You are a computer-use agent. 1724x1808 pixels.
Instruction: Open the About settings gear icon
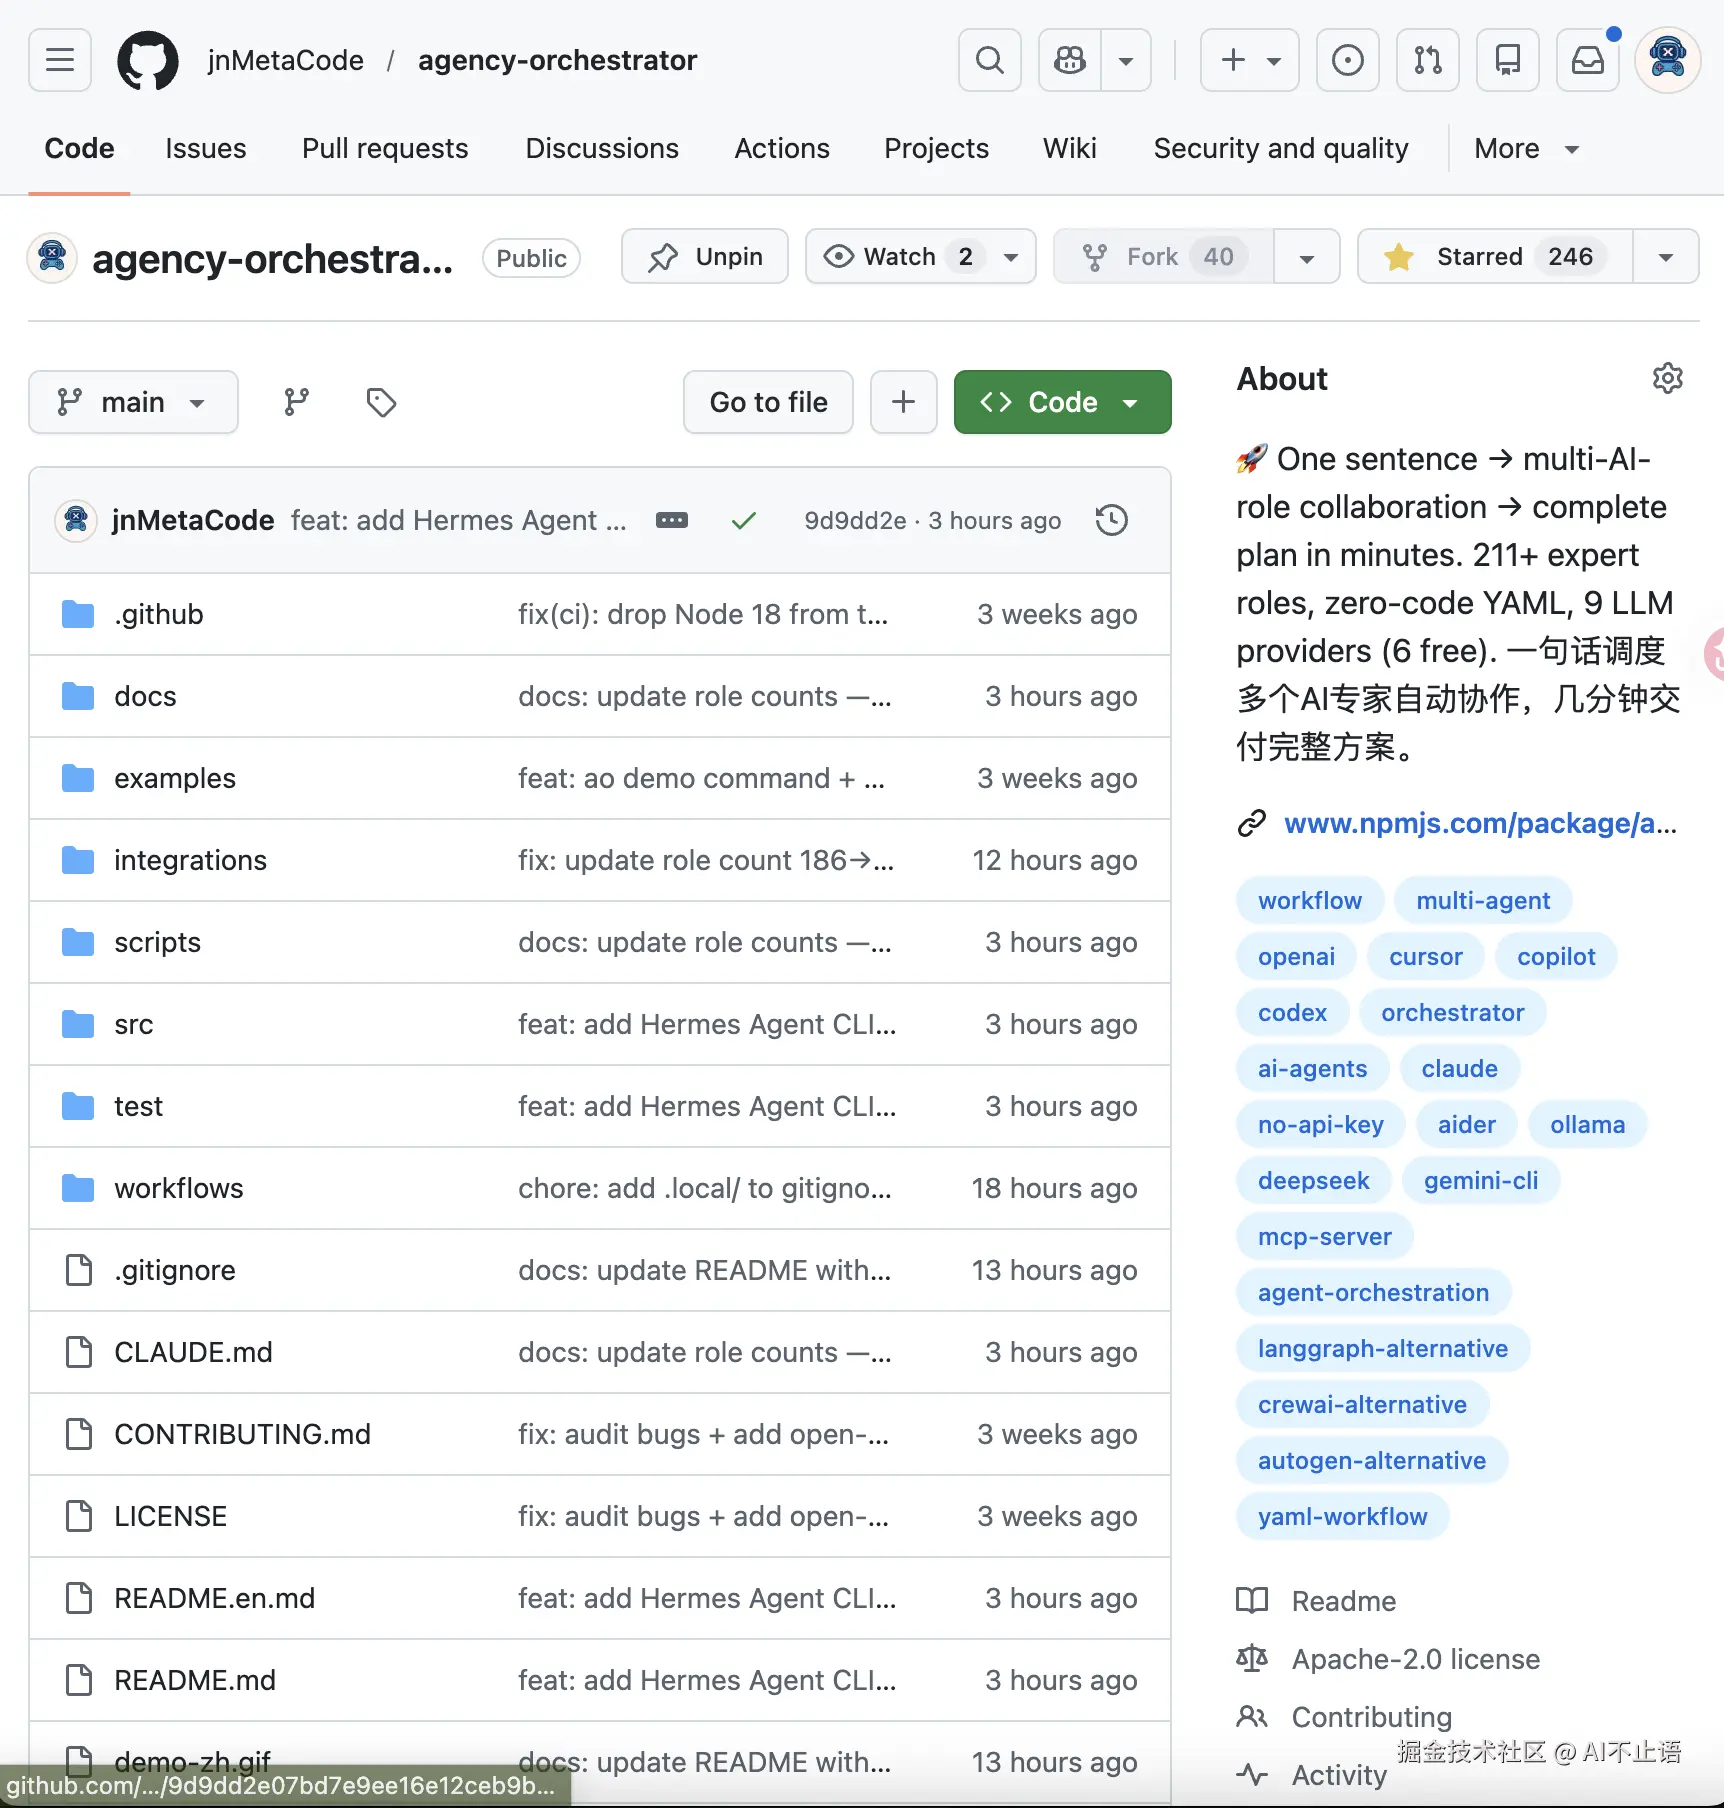(x=1668, y=378)
